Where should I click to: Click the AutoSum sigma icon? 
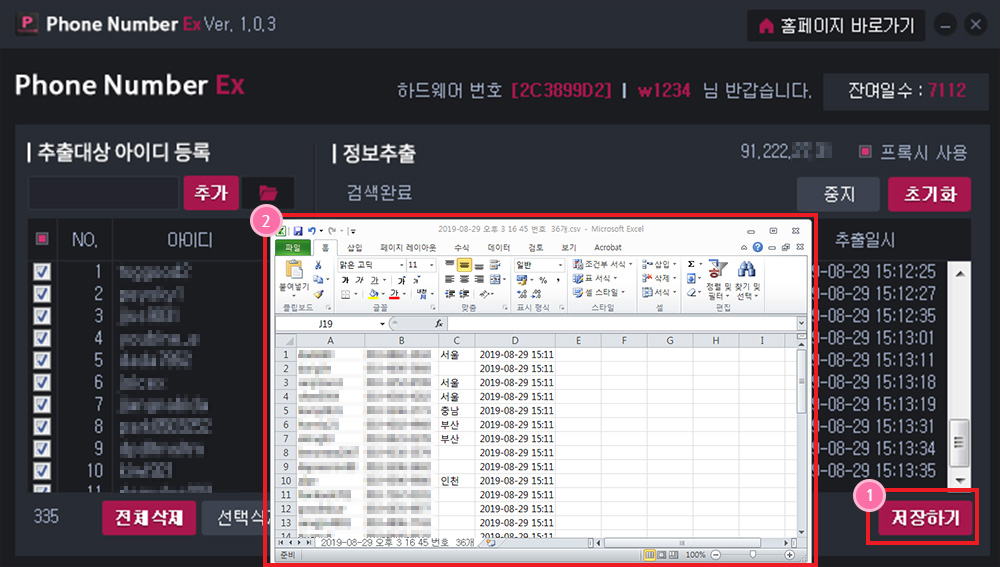691,264
